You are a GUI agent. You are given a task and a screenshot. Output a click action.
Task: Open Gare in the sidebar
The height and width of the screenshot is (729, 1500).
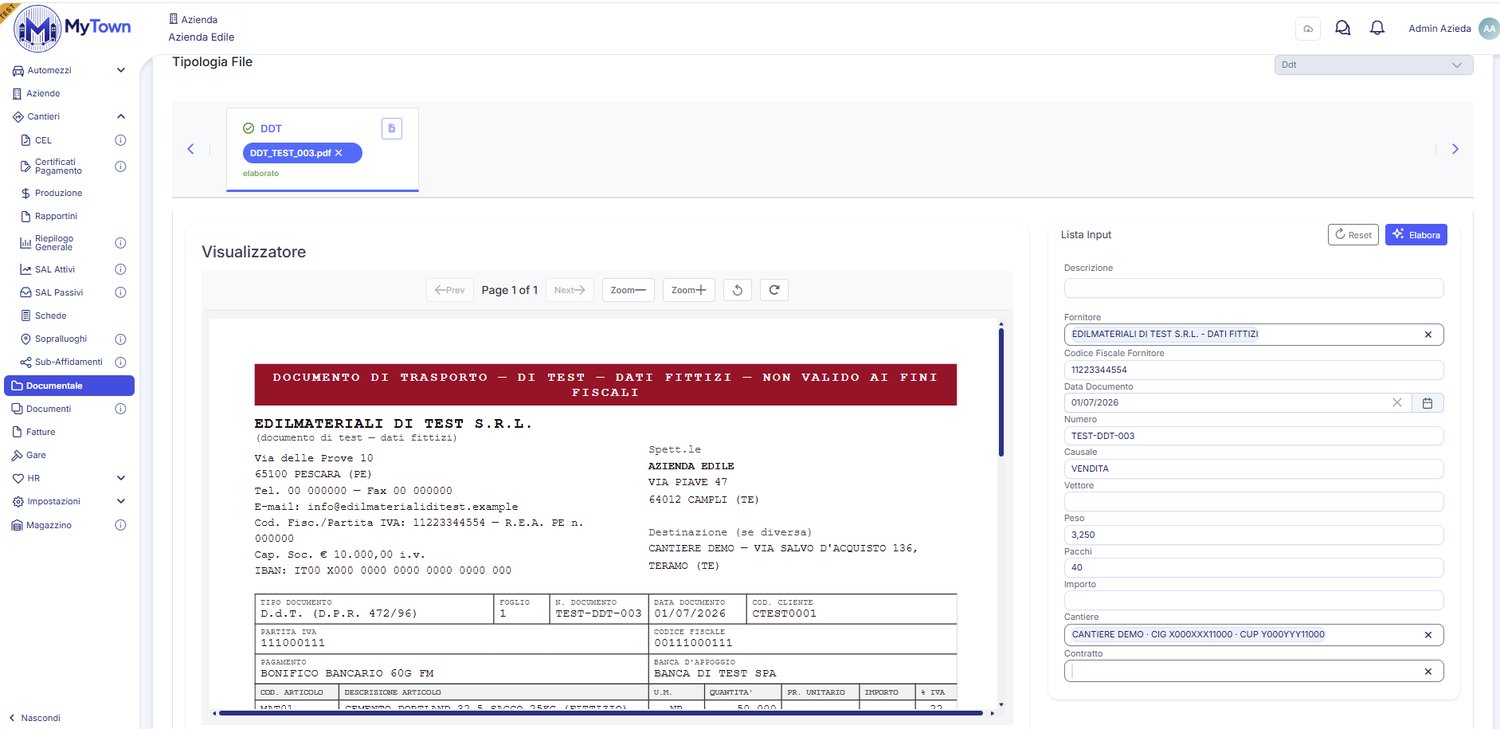36,455
